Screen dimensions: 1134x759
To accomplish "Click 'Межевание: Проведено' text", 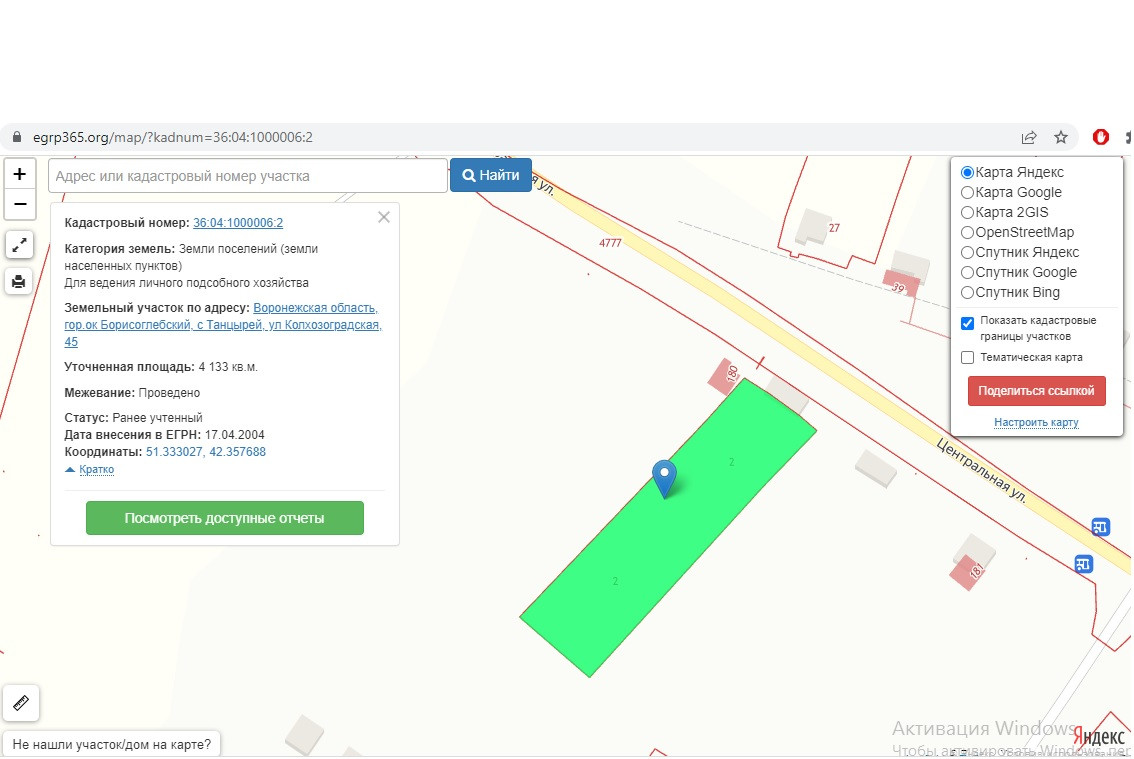I will coord(132,393).
